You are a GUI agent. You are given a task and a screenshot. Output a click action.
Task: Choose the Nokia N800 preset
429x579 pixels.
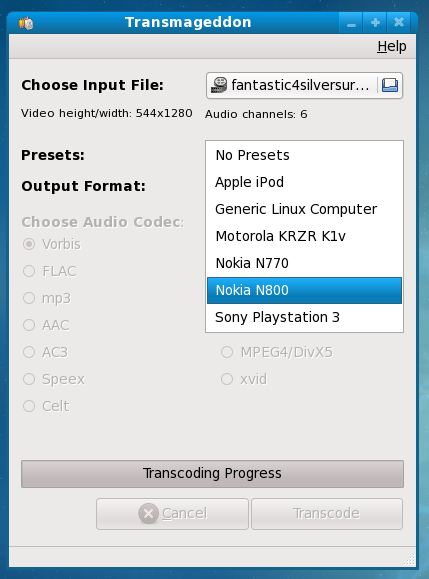(x=304, y=290)
